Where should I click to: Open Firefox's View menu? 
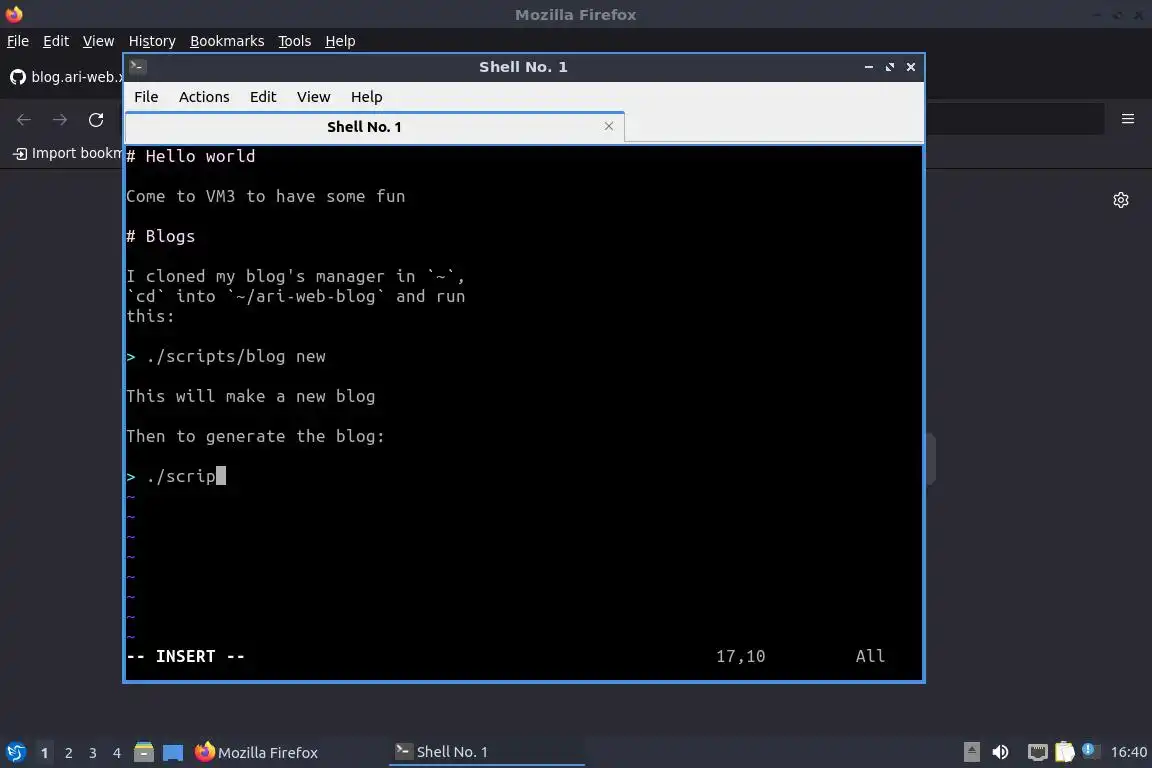(x=98, y=41)
